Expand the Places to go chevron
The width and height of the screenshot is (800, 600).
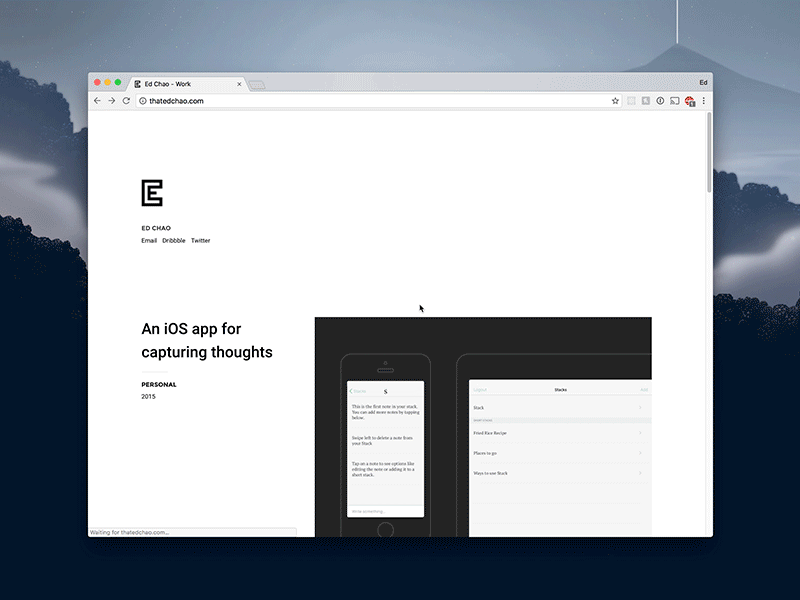pyautogui.click(x=640, y=452)
